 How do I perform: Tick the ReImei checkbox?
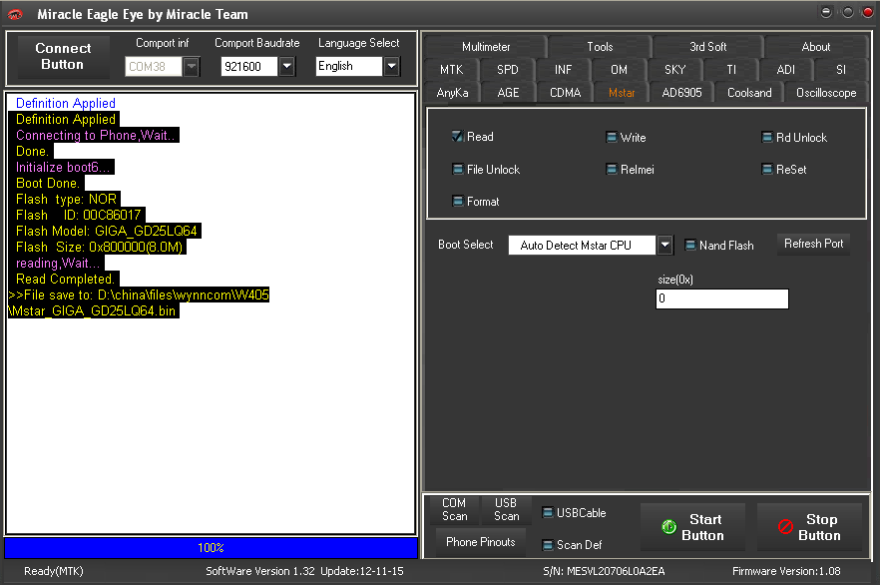[611, 170]
